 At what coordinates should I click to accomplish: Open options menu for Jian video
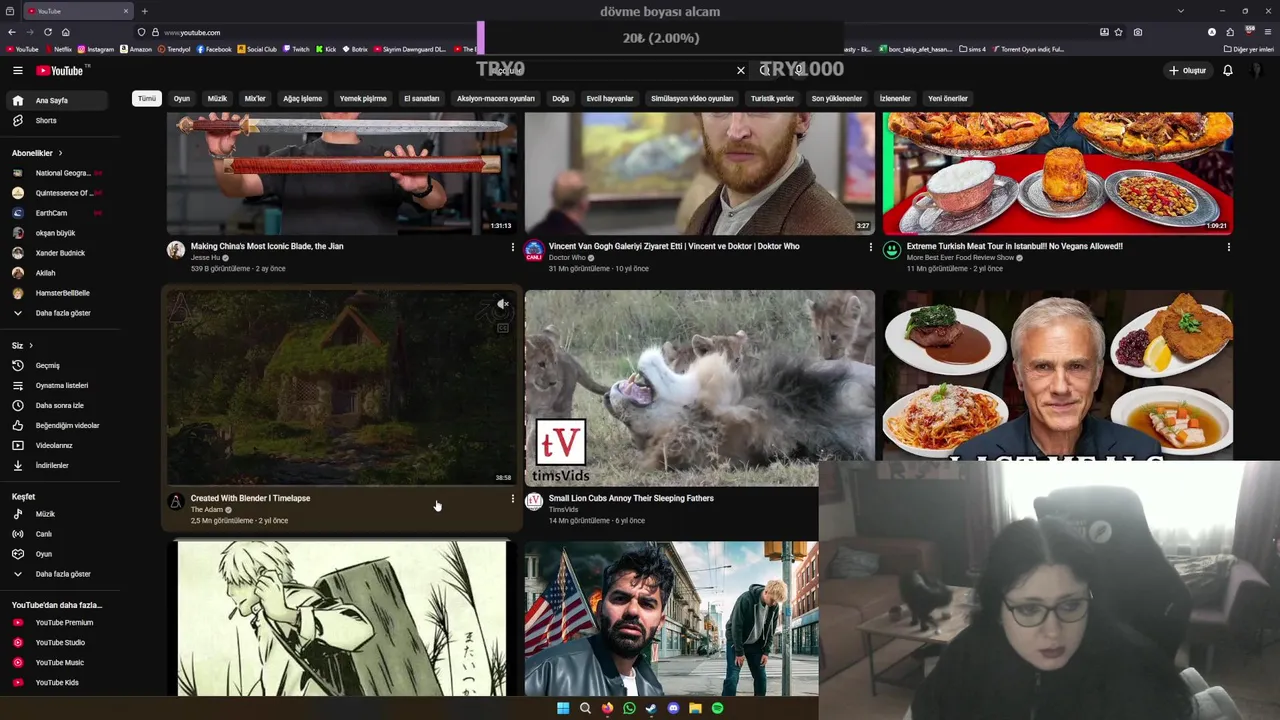coord(513,247)
